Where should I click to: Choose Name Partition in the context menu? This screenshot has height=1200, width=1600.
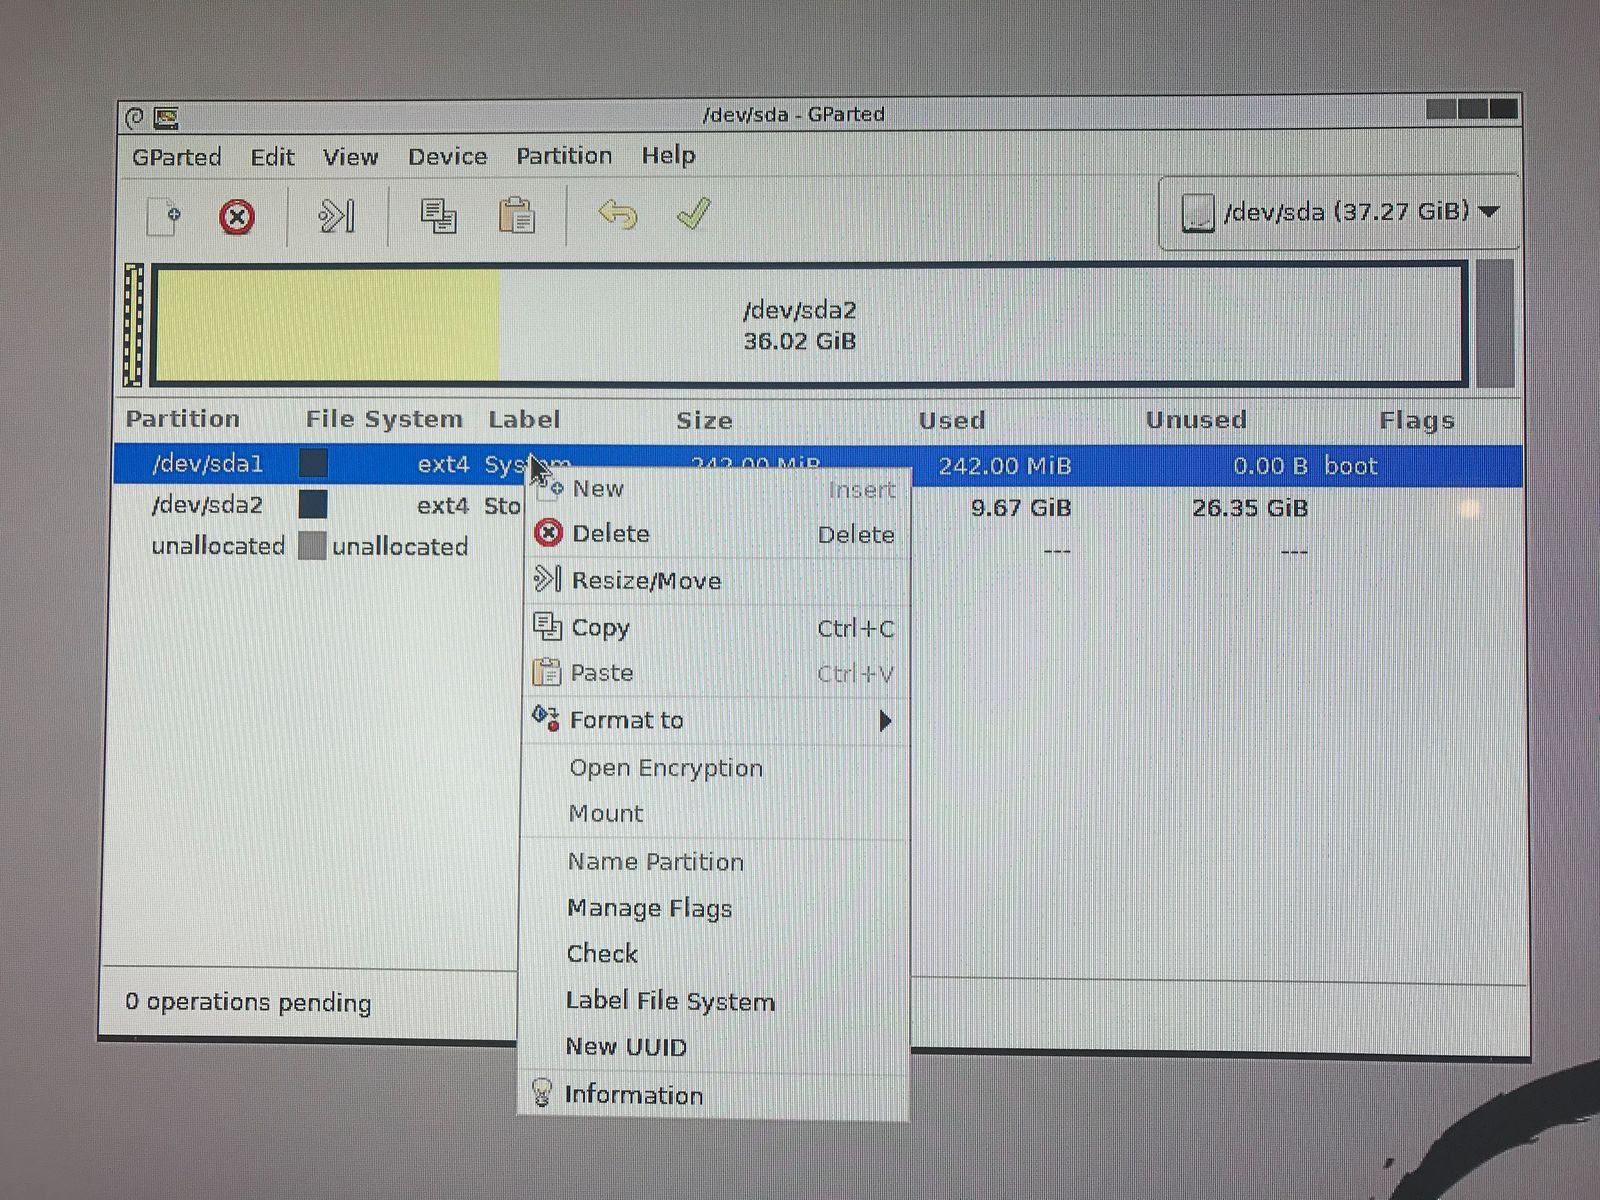tap(715, 862)
